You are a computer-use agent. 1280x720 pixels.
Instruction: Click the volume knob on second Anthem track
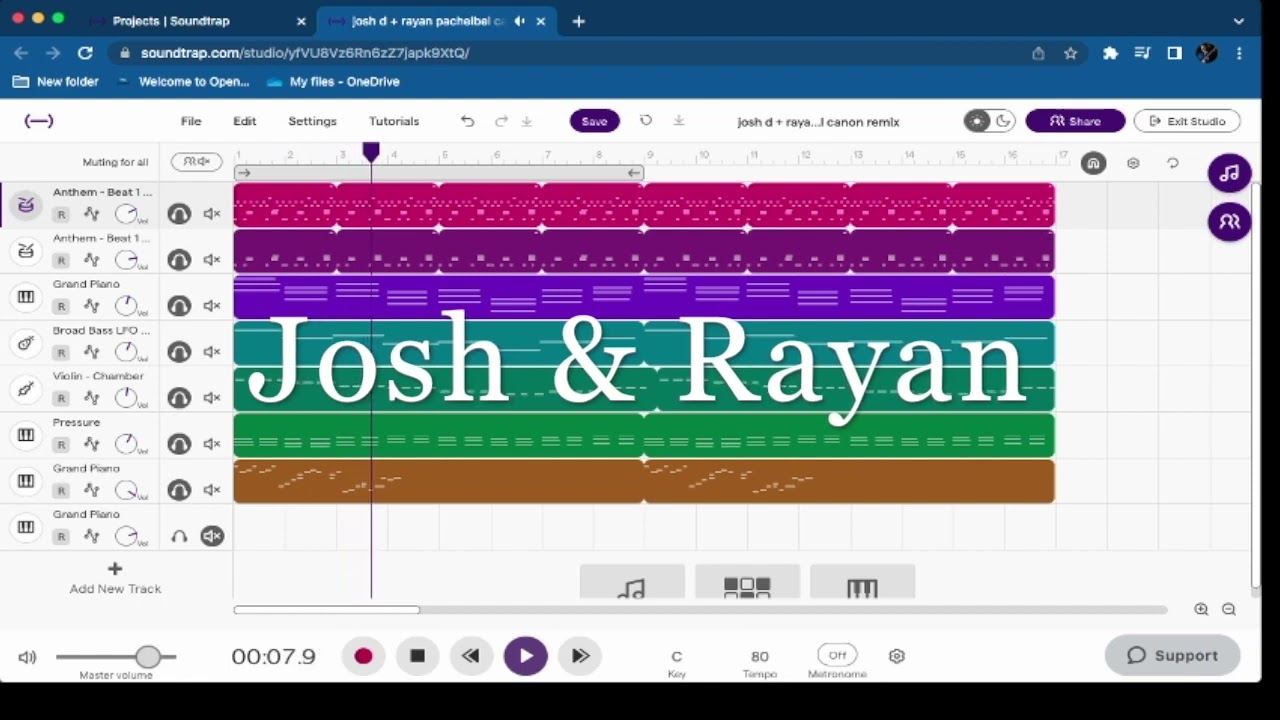tap(126, 259)
